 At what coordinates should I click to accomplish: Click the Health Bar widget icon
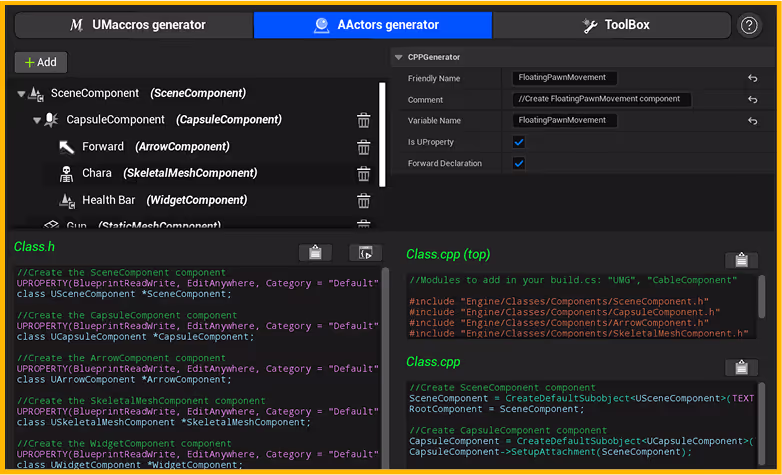[x=67, y=201]
